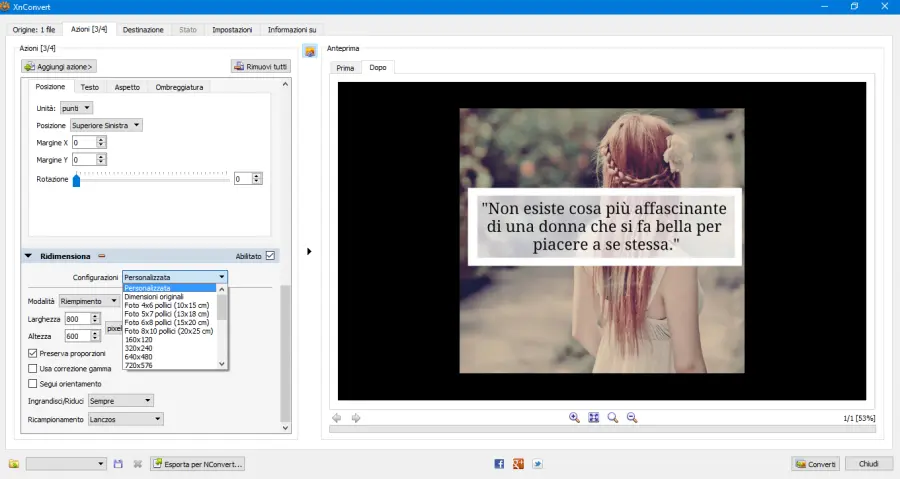
Task: Open the Impostazioni tab
Action: (232, 30)
